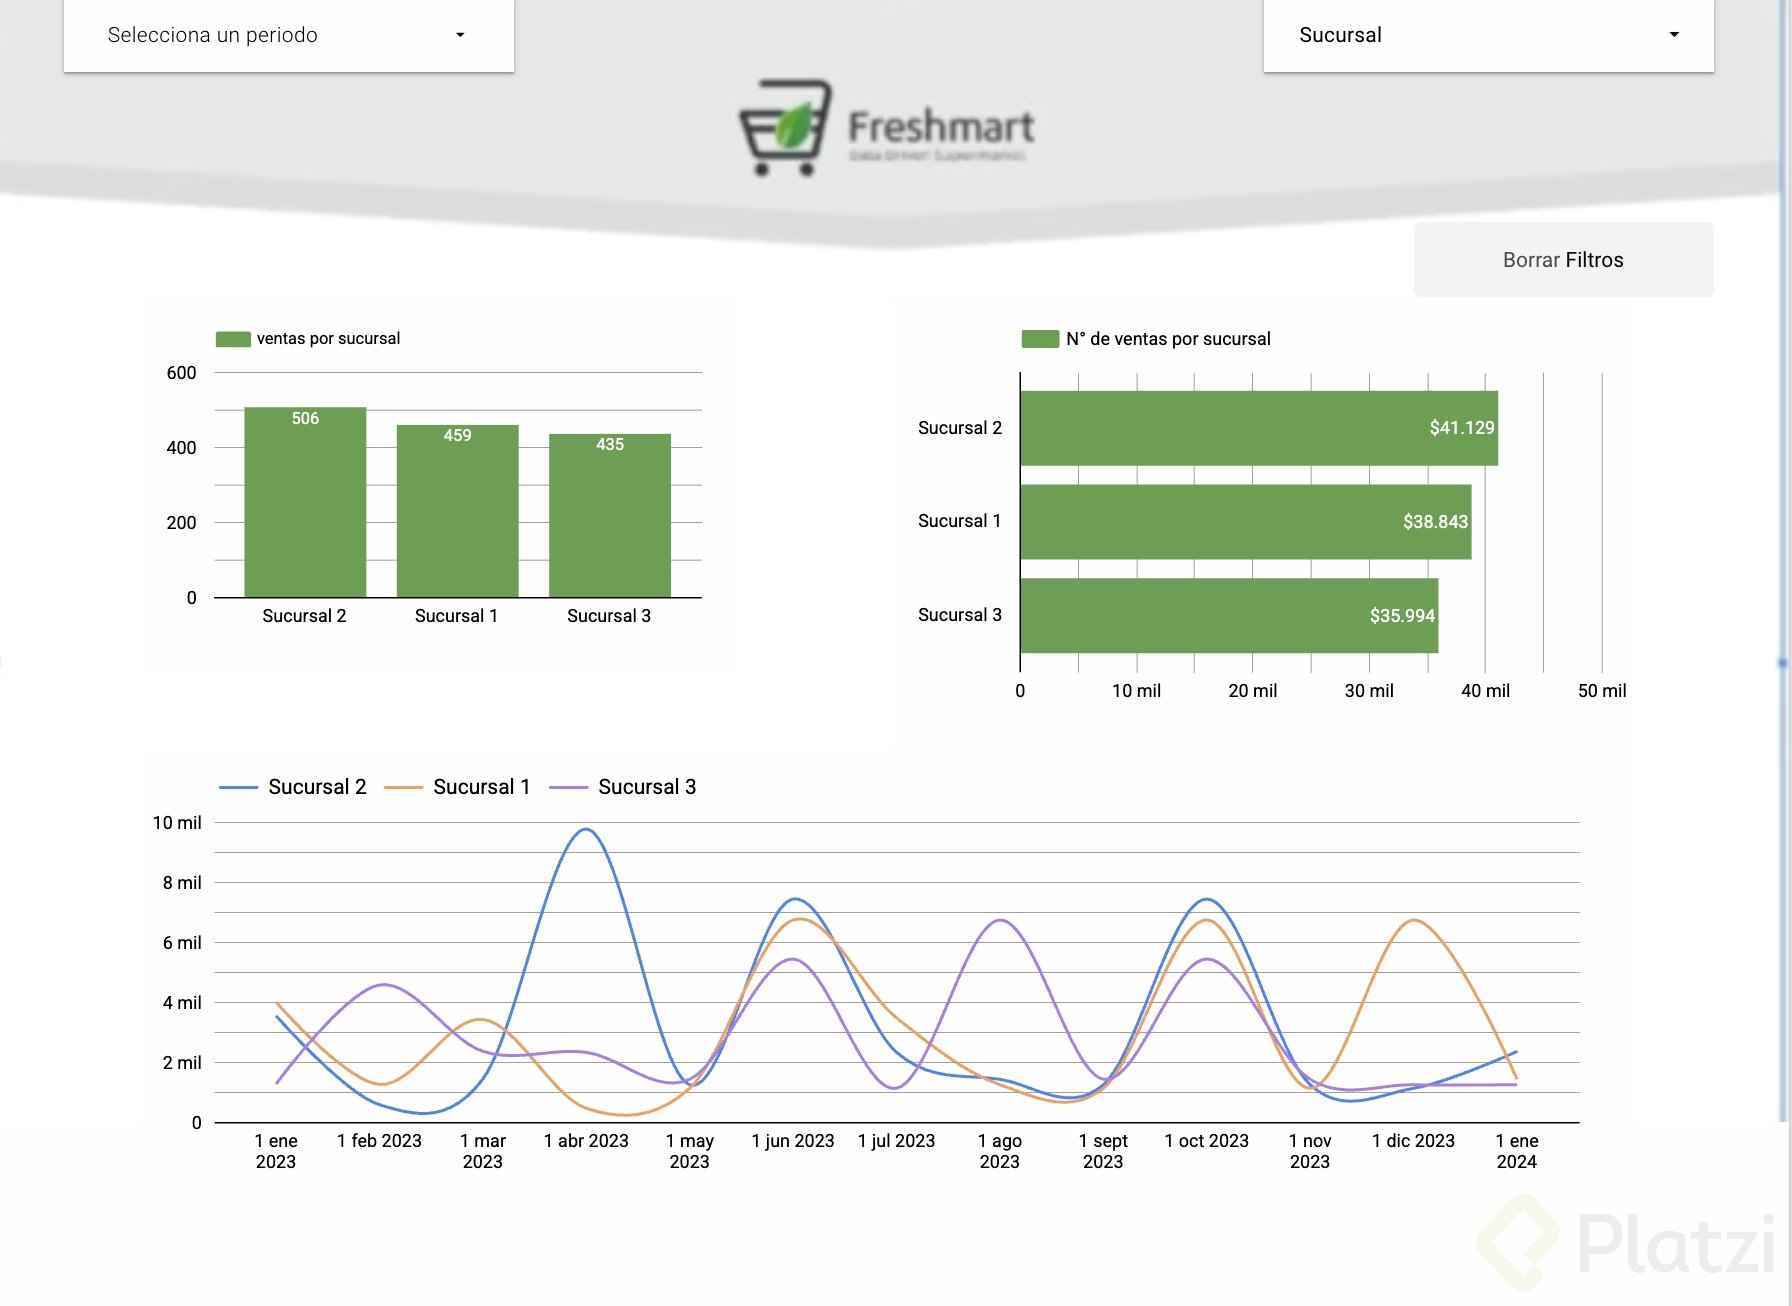Click the '1 abr 2023' axis label
The width and height of the screenshot is (1792, 1306).
[586, 1141]
